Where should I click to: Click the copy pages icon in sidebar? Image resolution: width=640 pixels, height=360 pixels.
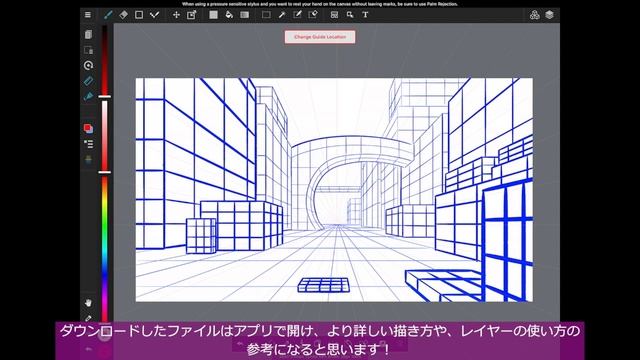pos(88,34)
